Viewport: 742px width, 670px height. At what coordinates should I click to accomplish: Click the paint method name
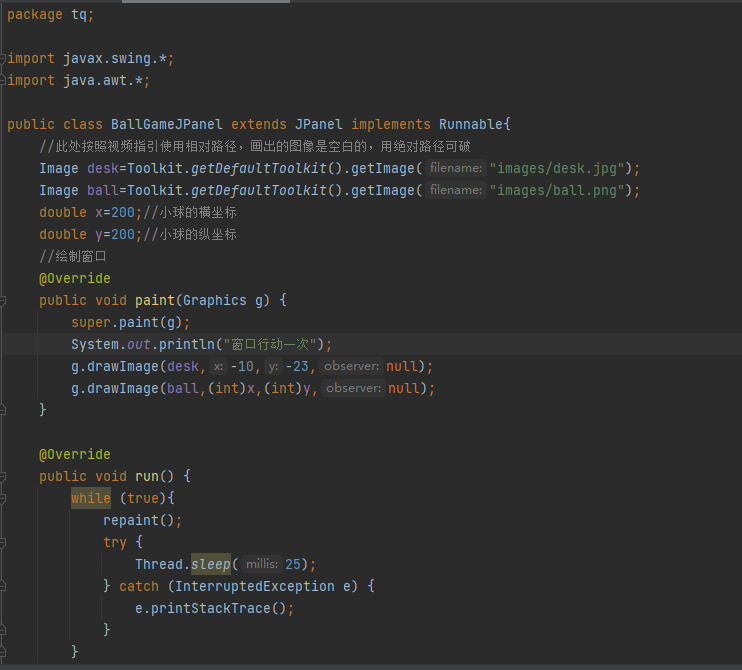pos(155,300)
